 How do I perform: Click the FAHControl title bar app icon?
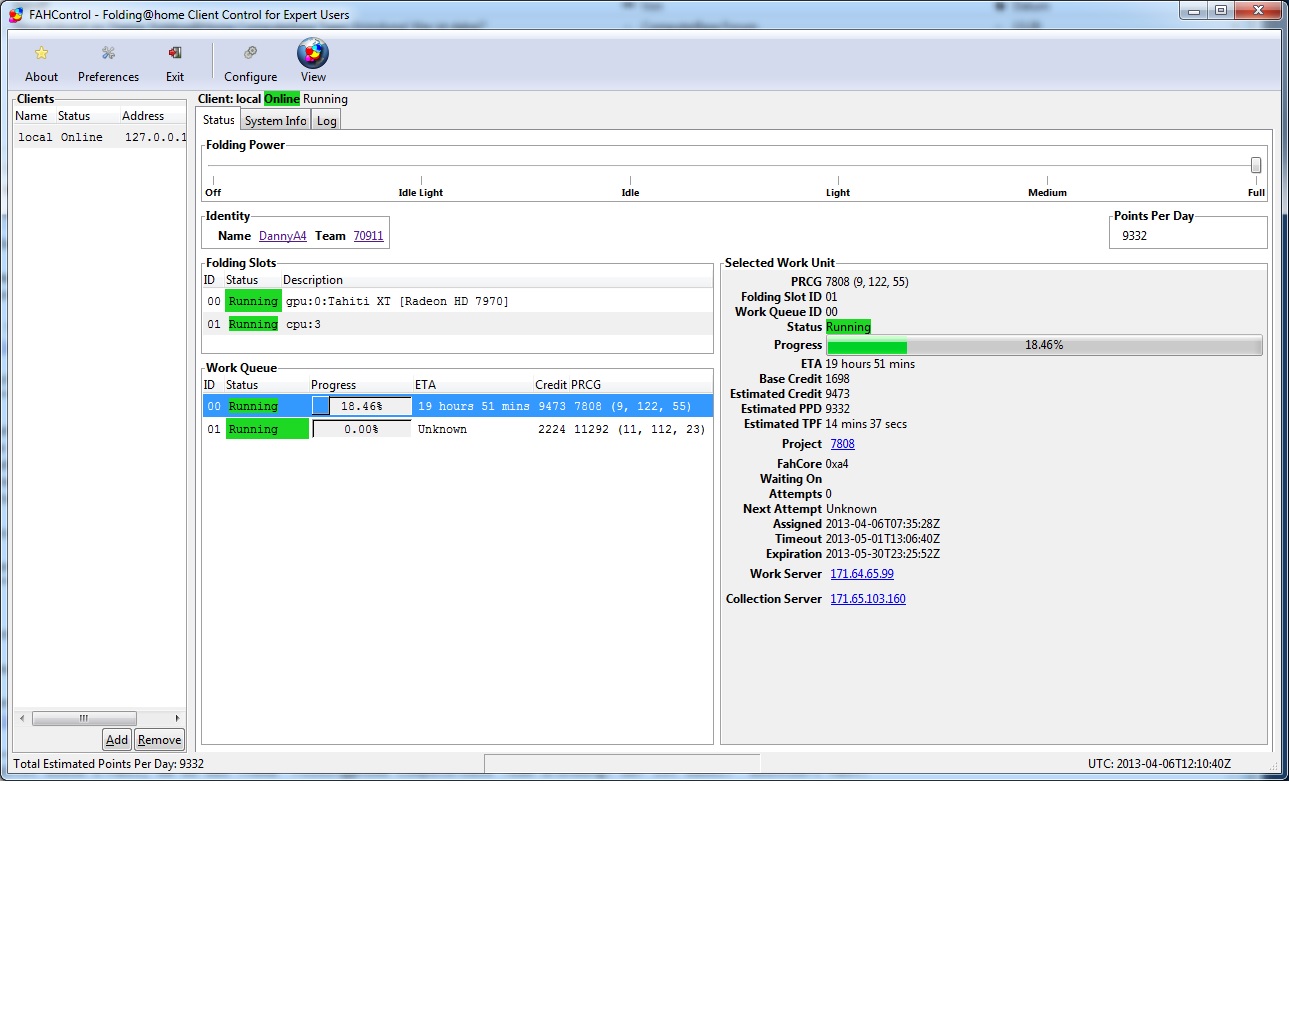pyautogui.click(x=15, y=14)
